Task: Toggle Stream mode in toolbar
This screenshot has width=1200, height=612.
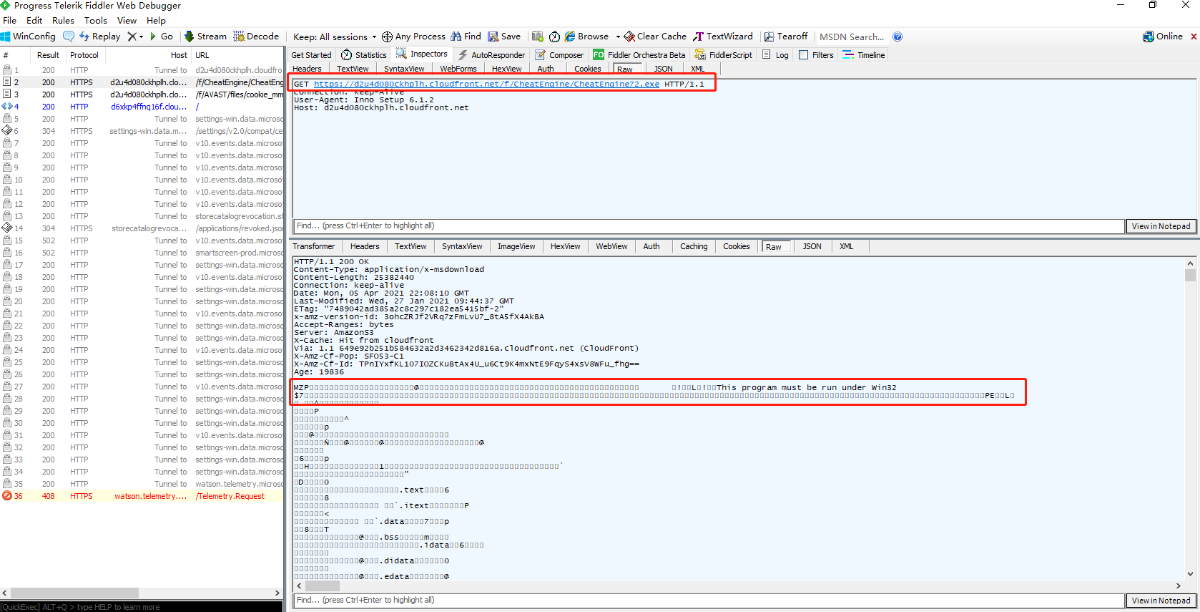Action: tap(205, 36)
